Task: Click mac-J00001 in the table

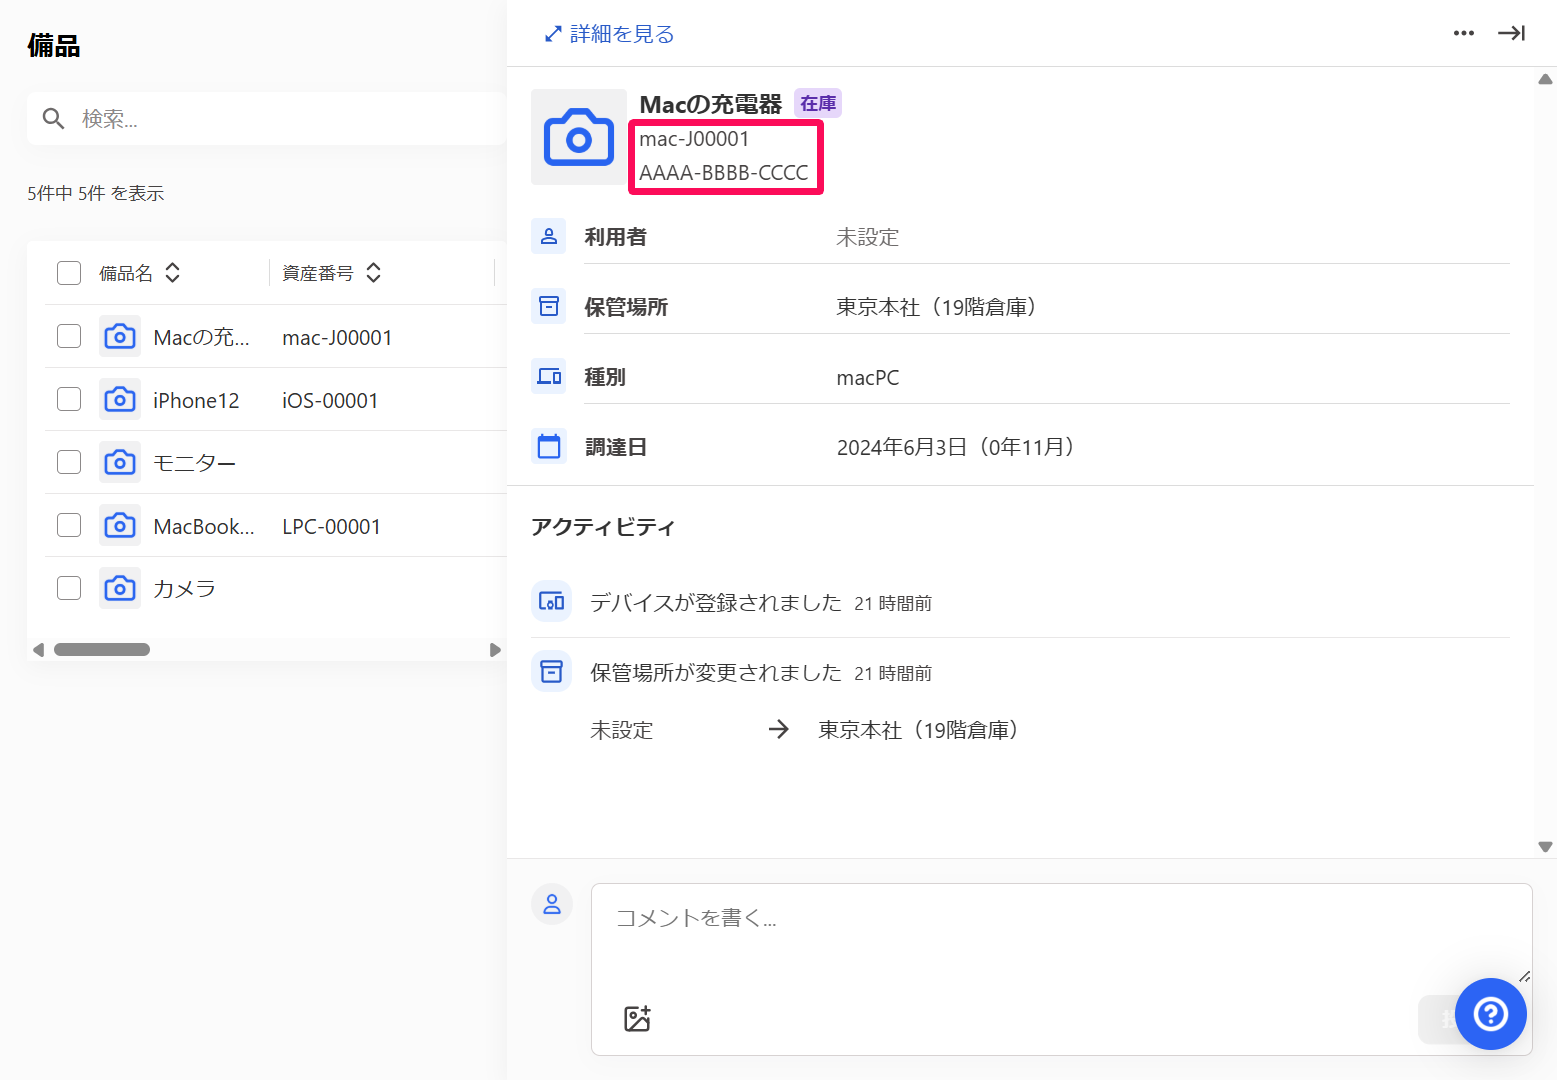Action: 337,338
